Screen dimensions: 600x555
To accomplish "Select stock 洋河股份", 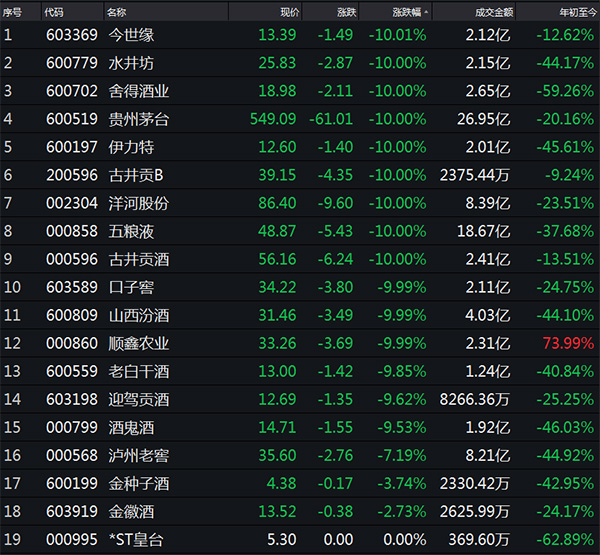I will tap(139, 203).
